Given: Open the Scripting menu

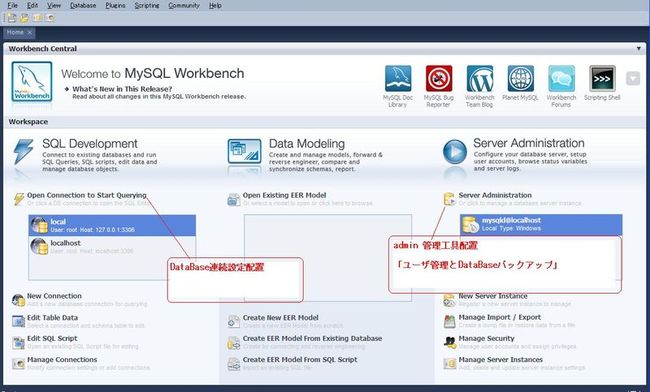Looking at the screenshot, I should point(147,5).
